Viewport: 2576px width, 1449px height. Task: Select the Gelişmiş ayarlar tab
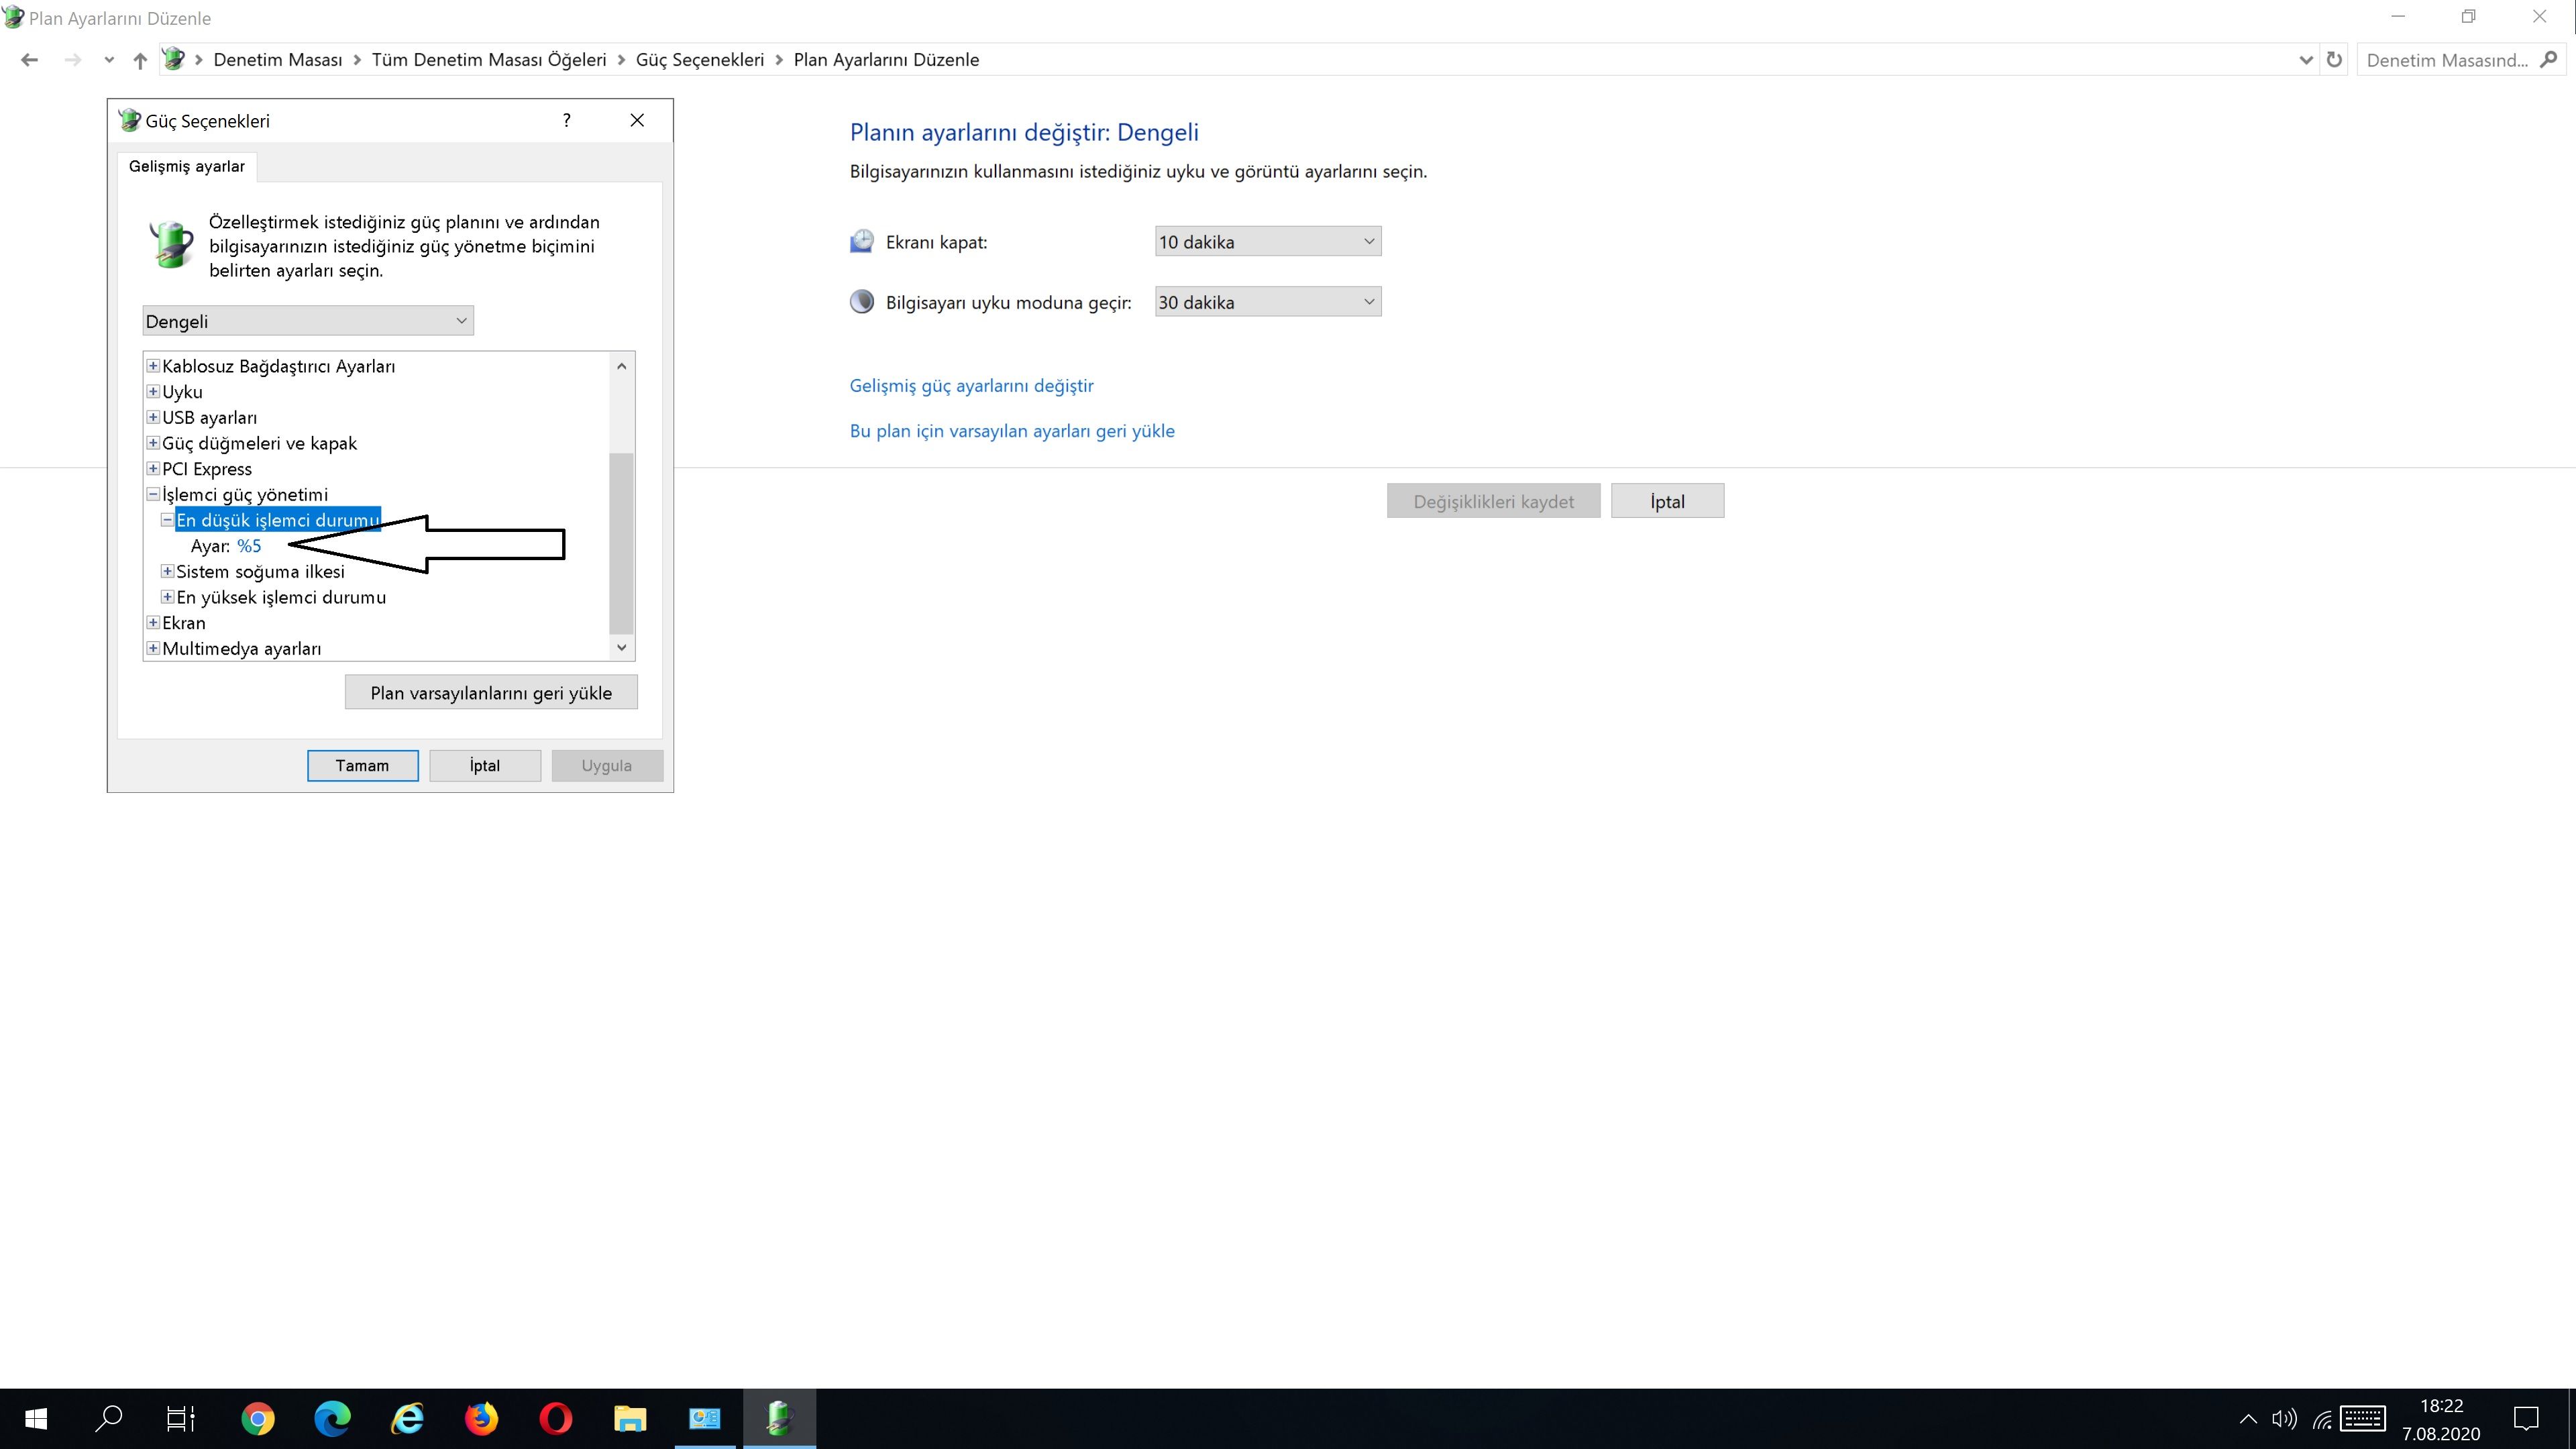pyautogui.click(x=187, y=166)
